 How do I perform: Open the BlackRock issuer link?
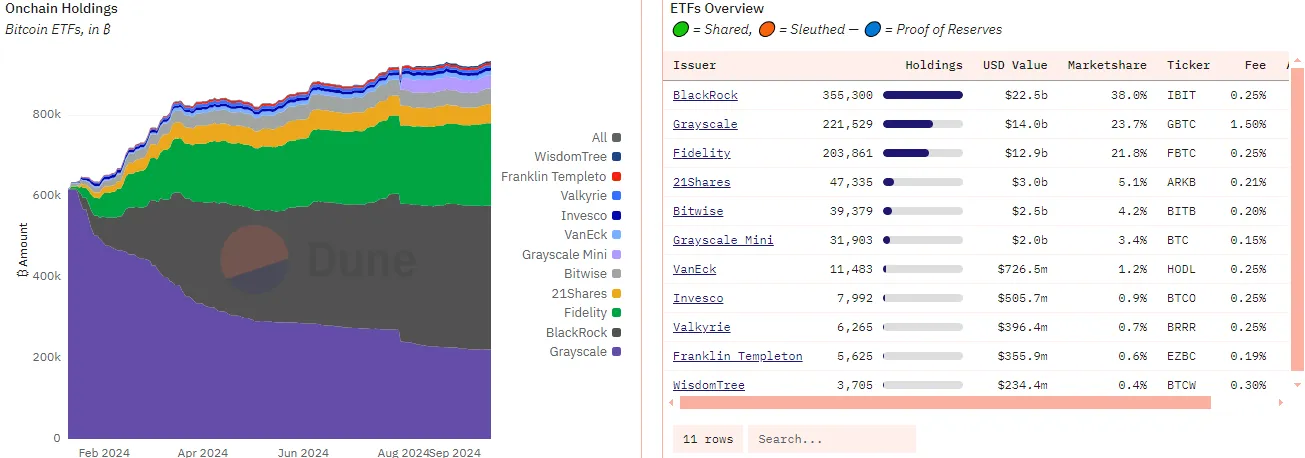tap(705, 95)
